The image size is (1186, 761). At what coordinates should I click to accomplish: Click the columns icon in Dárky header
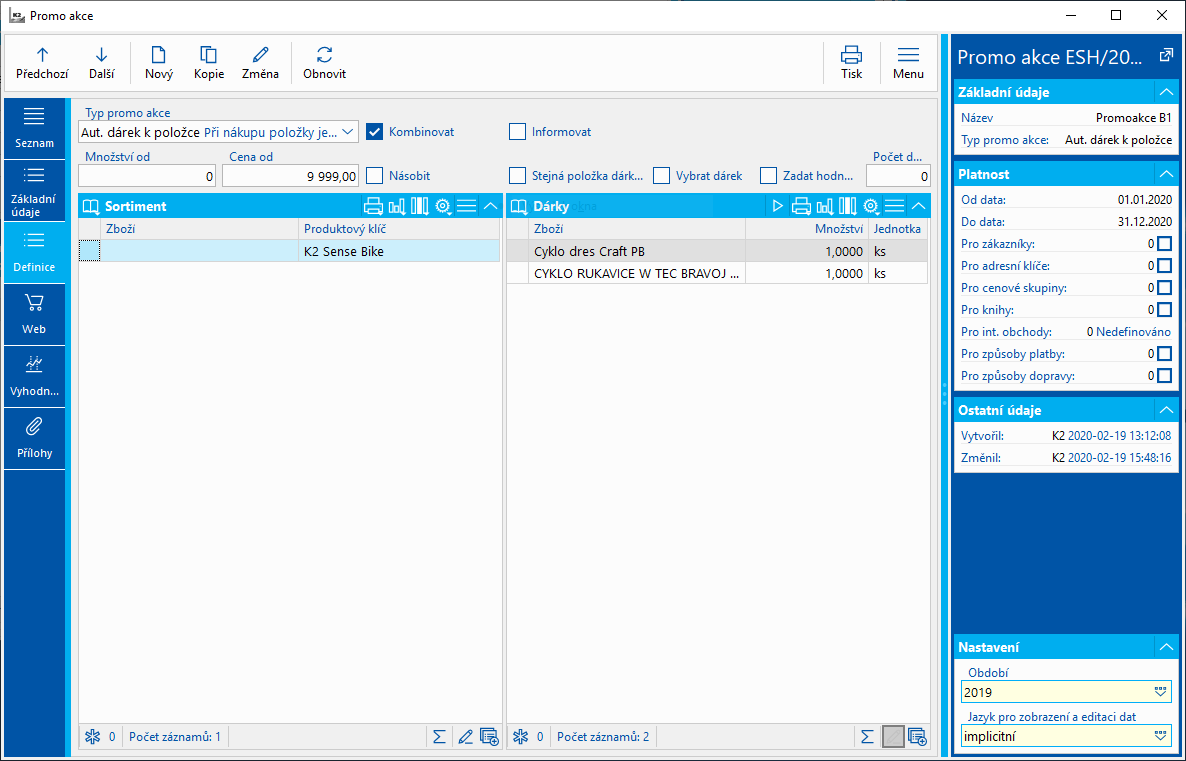[848, 206]
